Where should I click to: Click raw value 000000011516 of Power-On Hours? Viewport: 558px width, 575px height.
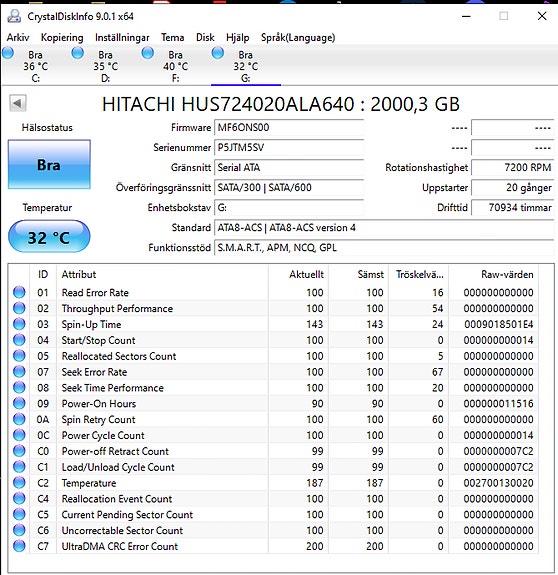(x=499, y=403)
